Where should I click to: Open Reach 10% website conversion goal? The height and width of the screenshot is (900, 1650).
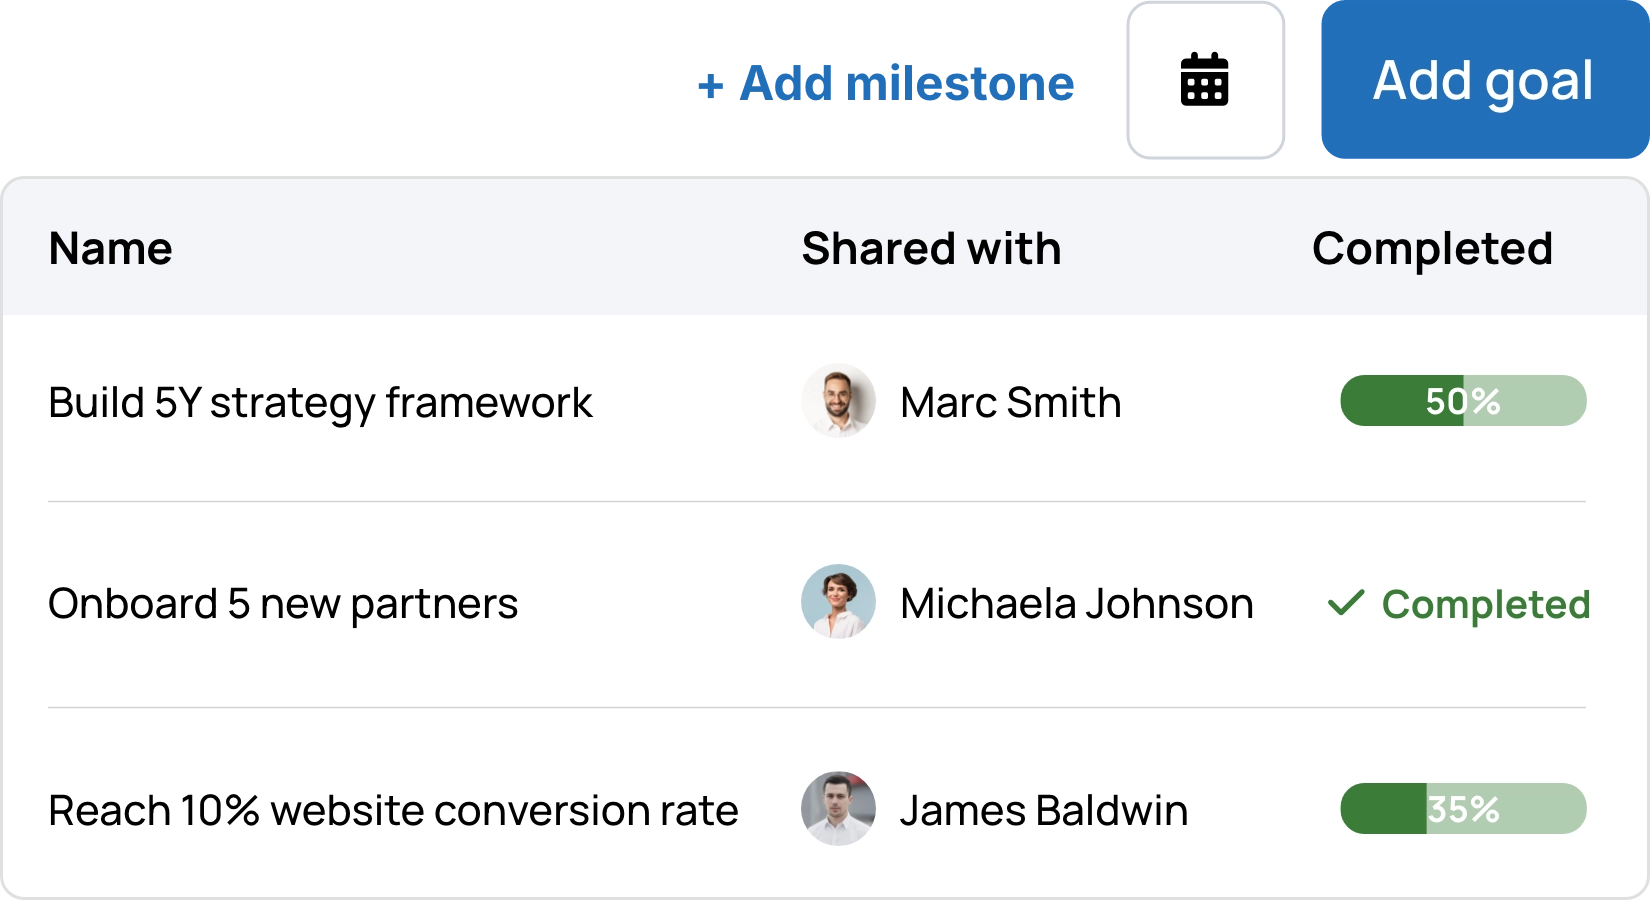pos(393,810)
